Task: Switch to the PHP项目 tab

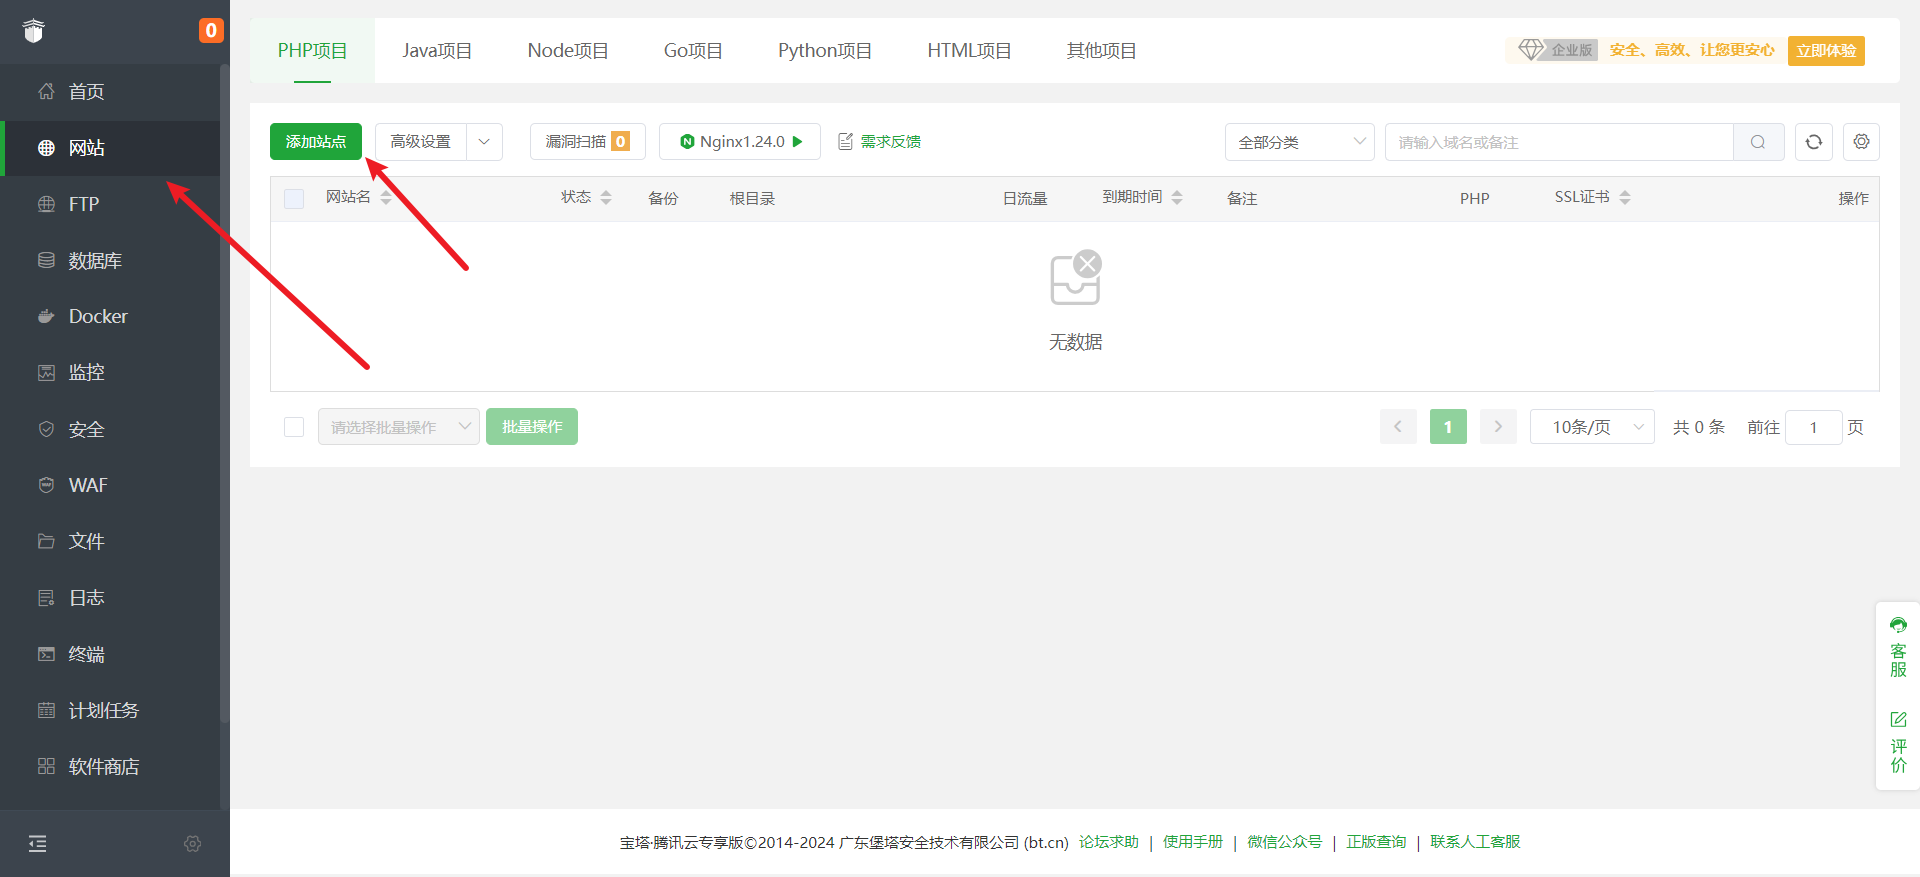Action: 312,51
